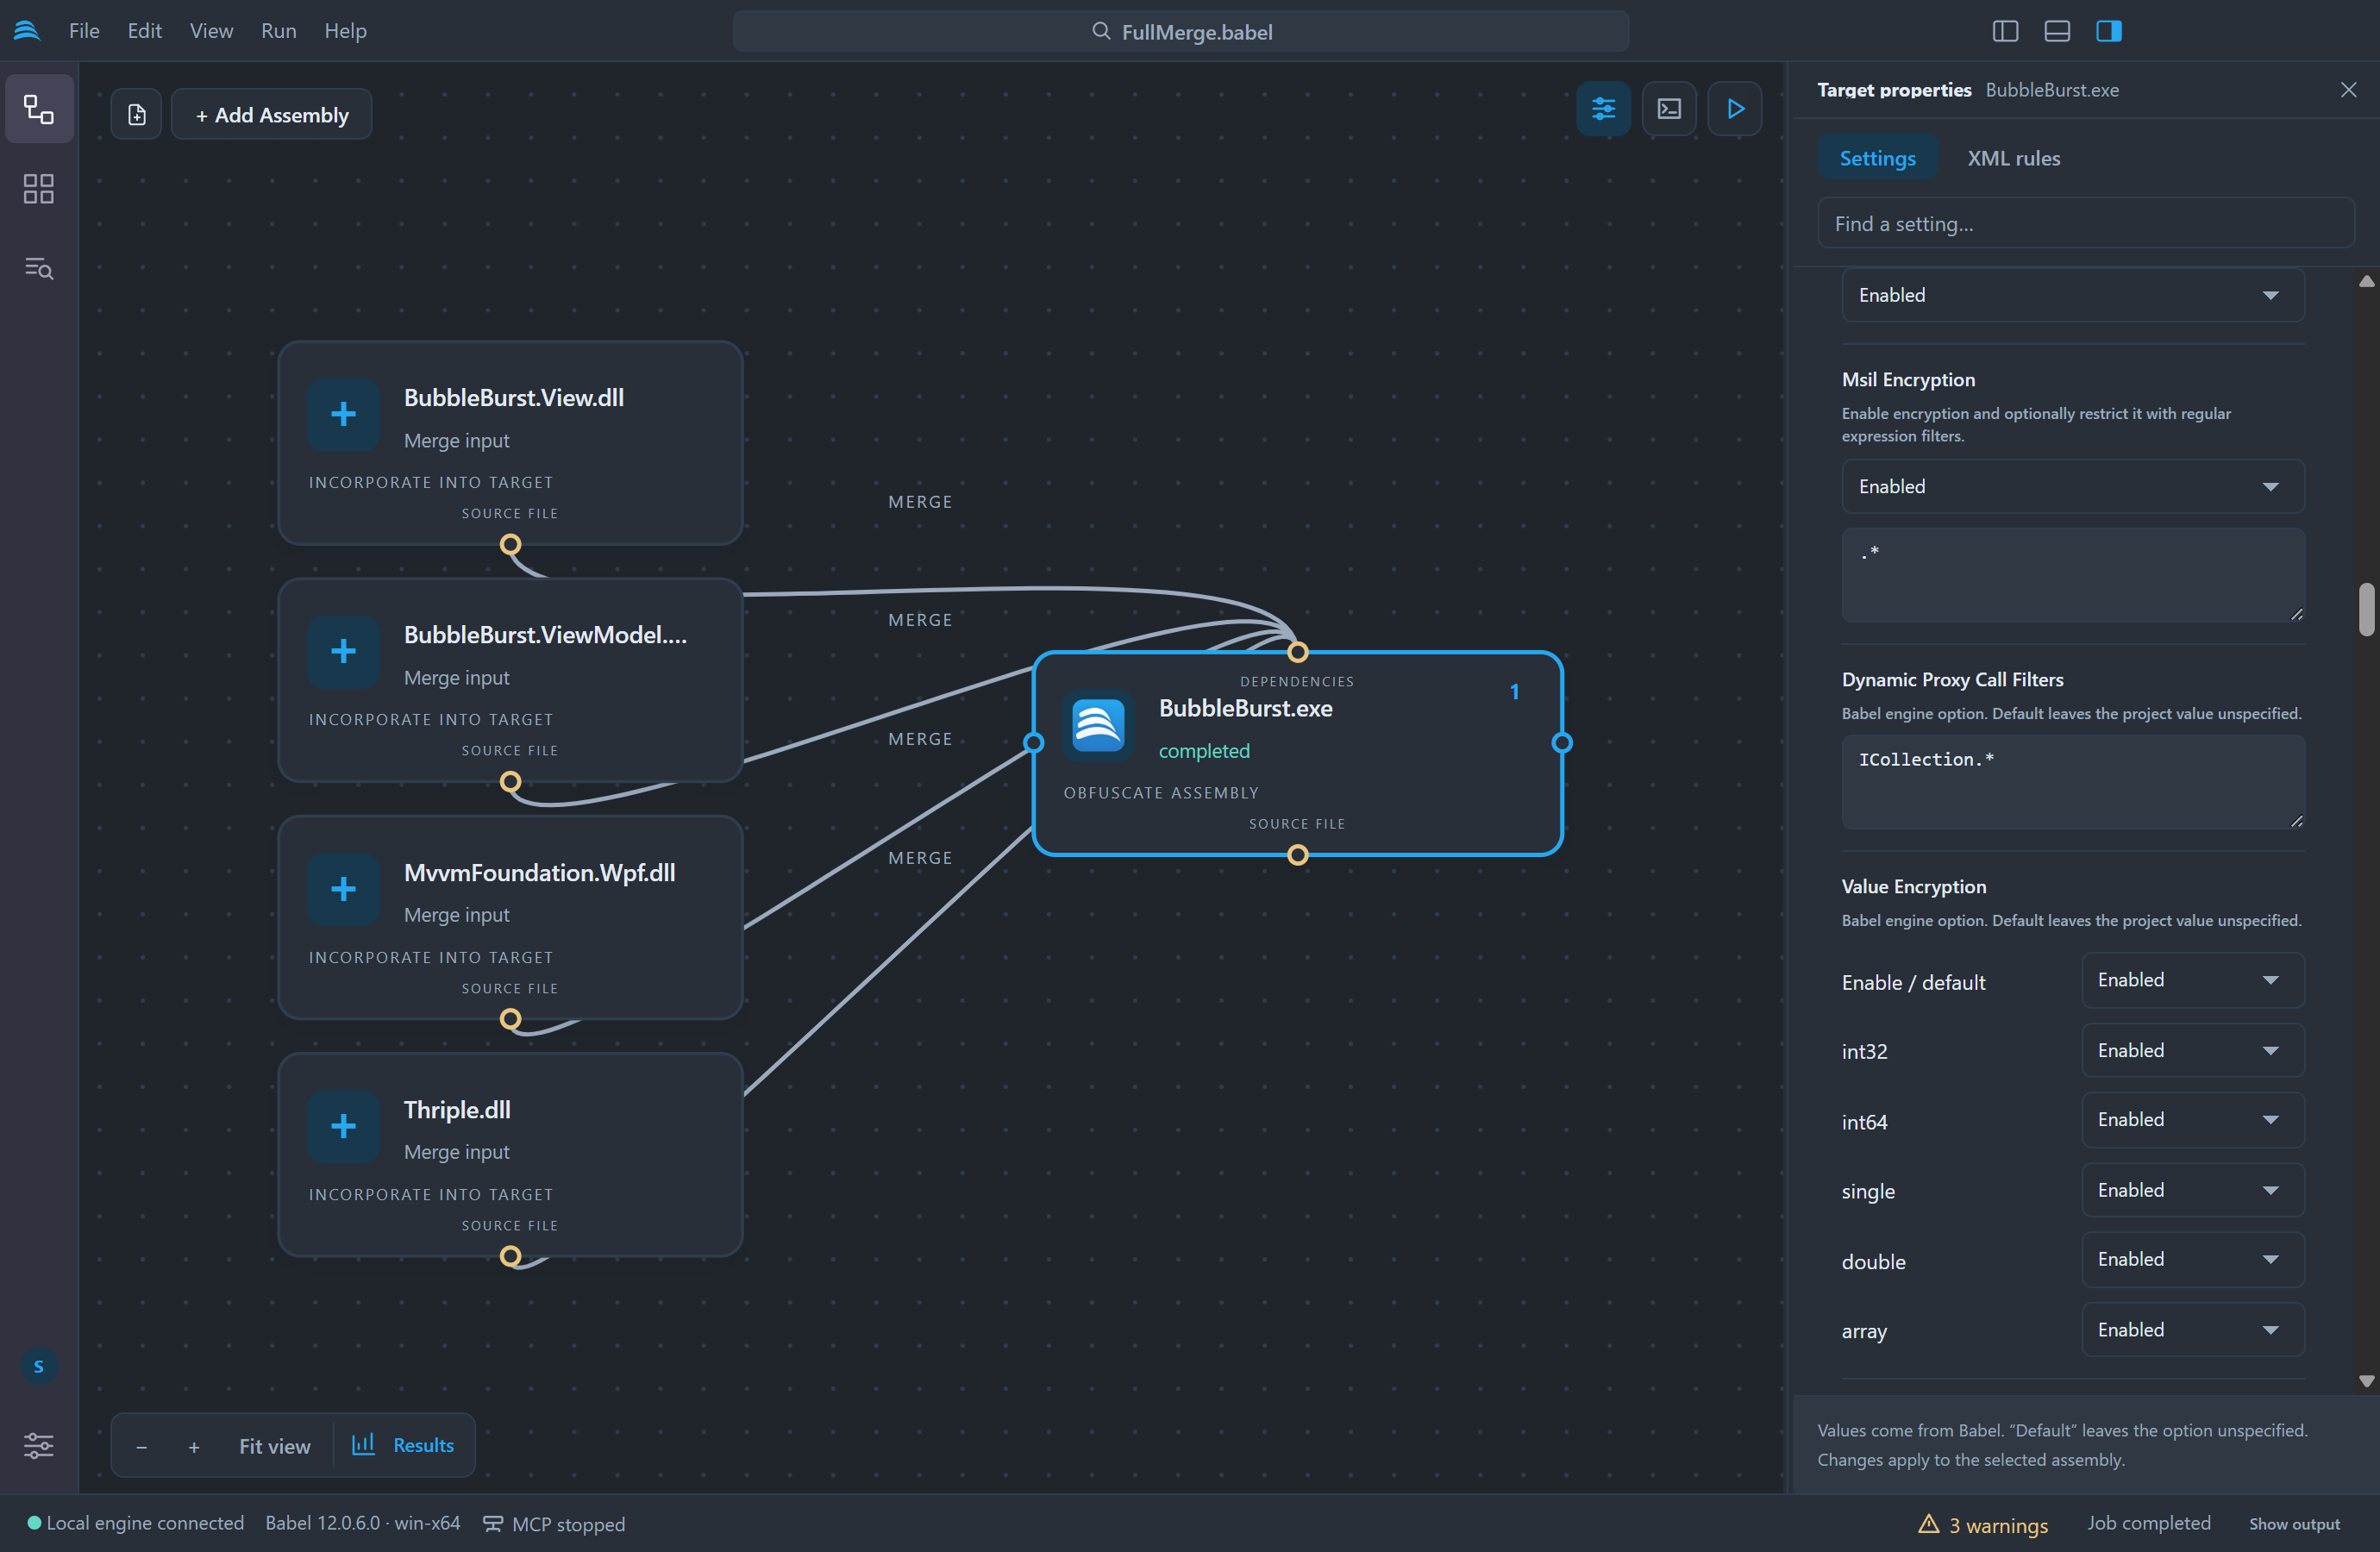Open the File menu

84,31
